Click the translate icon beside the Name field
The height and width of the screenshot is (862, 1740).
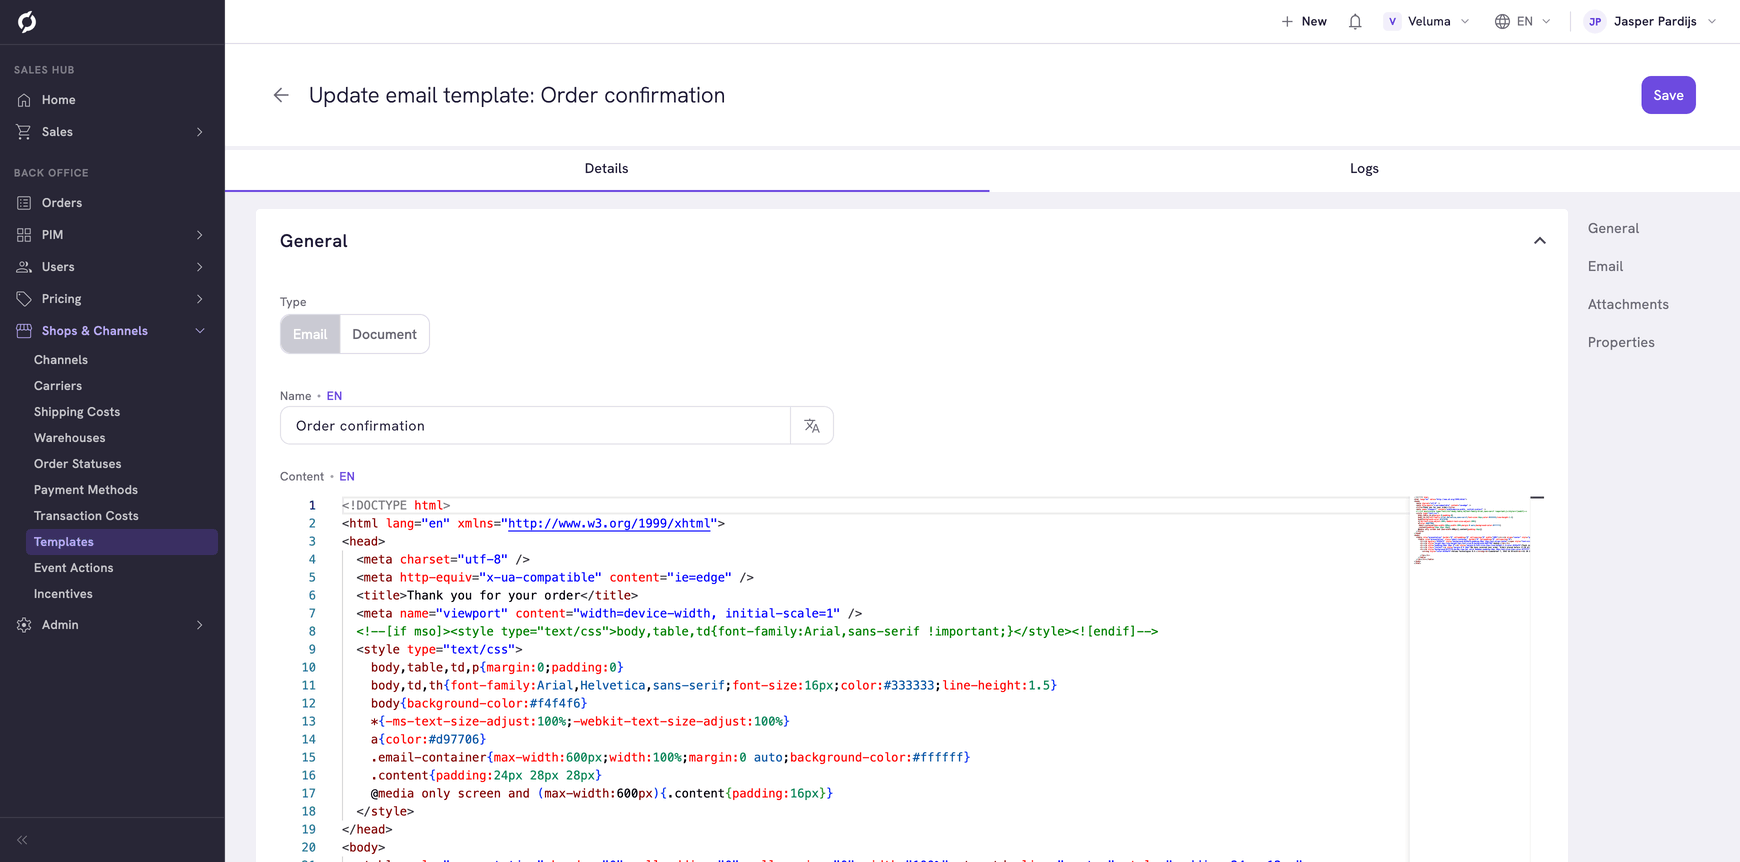tap(812, 426)
